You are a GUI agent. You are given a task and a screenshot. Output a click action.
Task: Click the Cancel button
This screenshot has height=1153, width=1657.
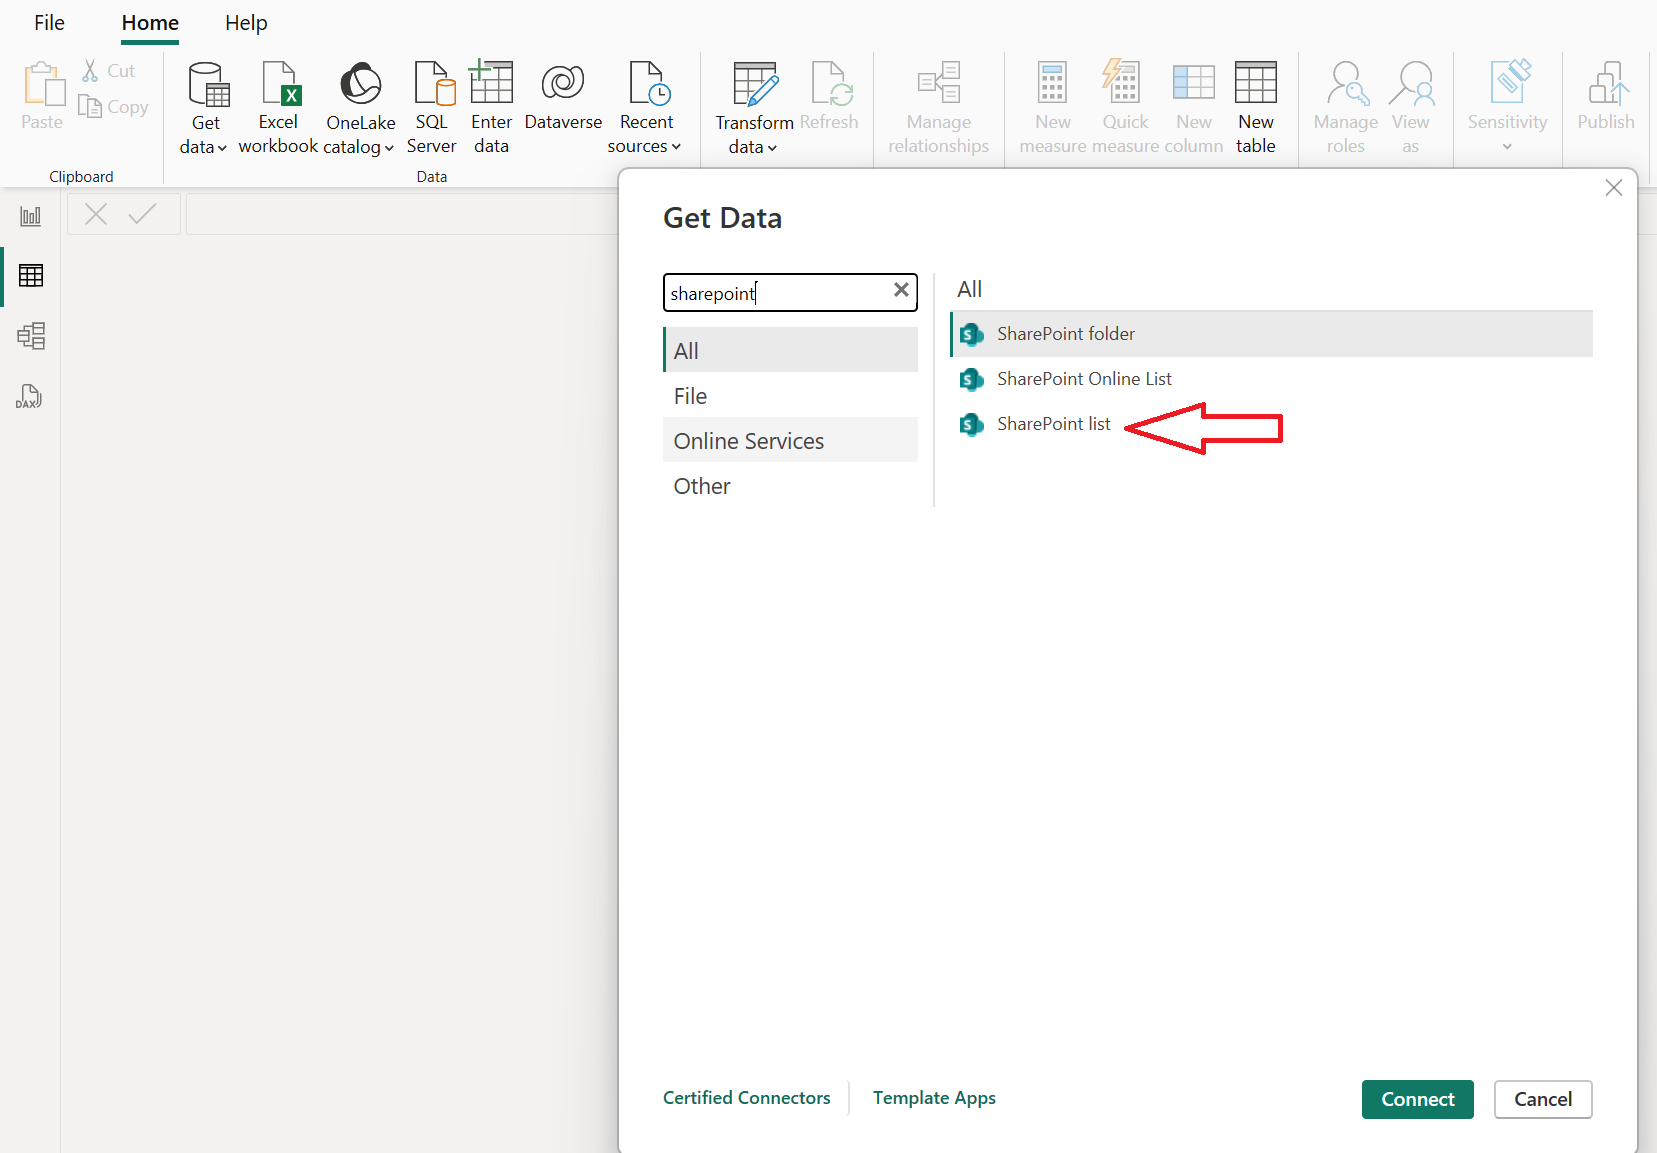[x=1543, y=1099]
